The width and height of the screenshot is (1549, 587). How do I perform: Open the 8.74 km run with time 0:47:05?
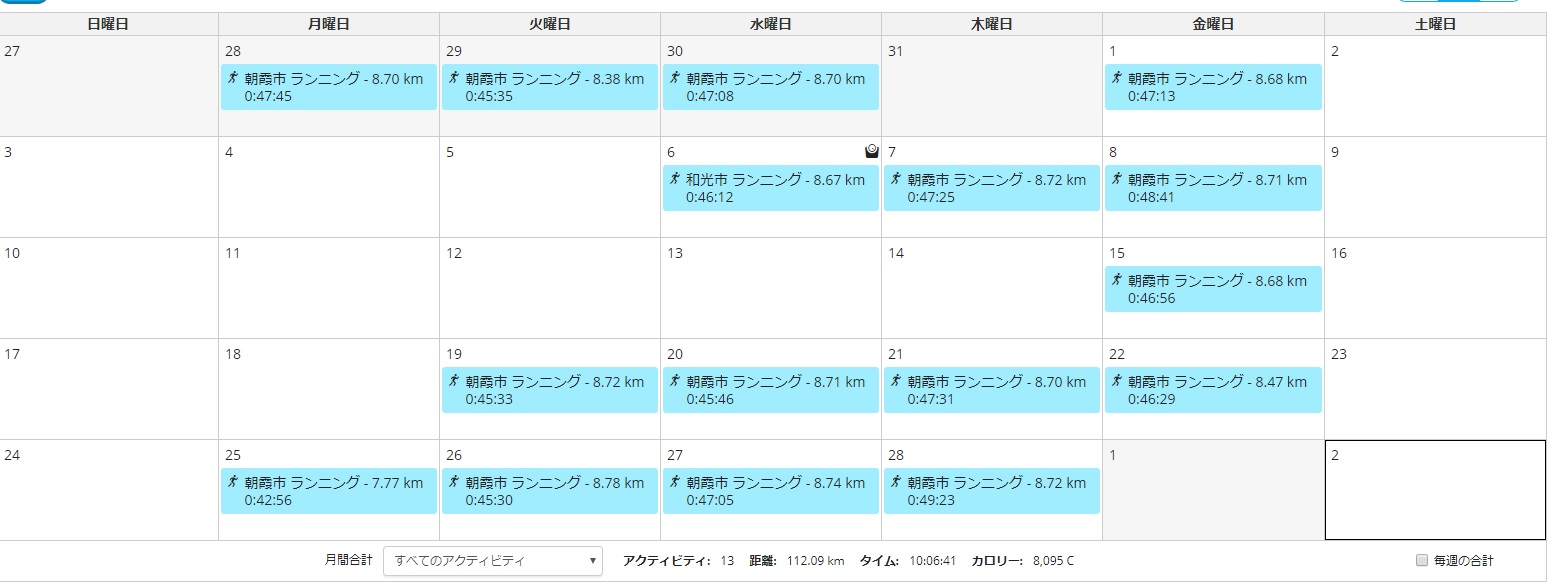[x=771, y=491]
